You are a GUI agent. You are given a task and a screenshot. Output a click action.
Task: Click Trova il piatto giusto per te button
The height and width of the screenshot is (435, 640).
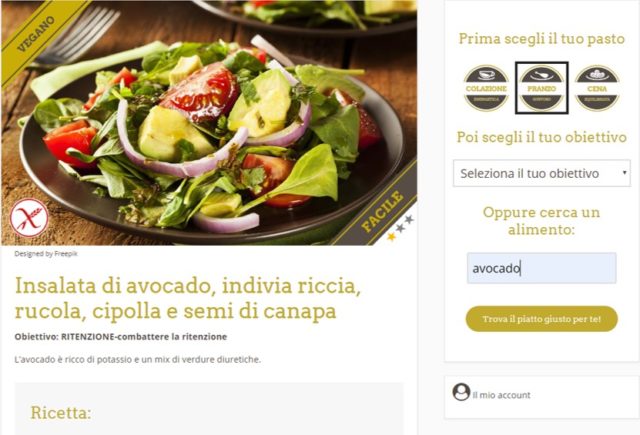[542, 319]
